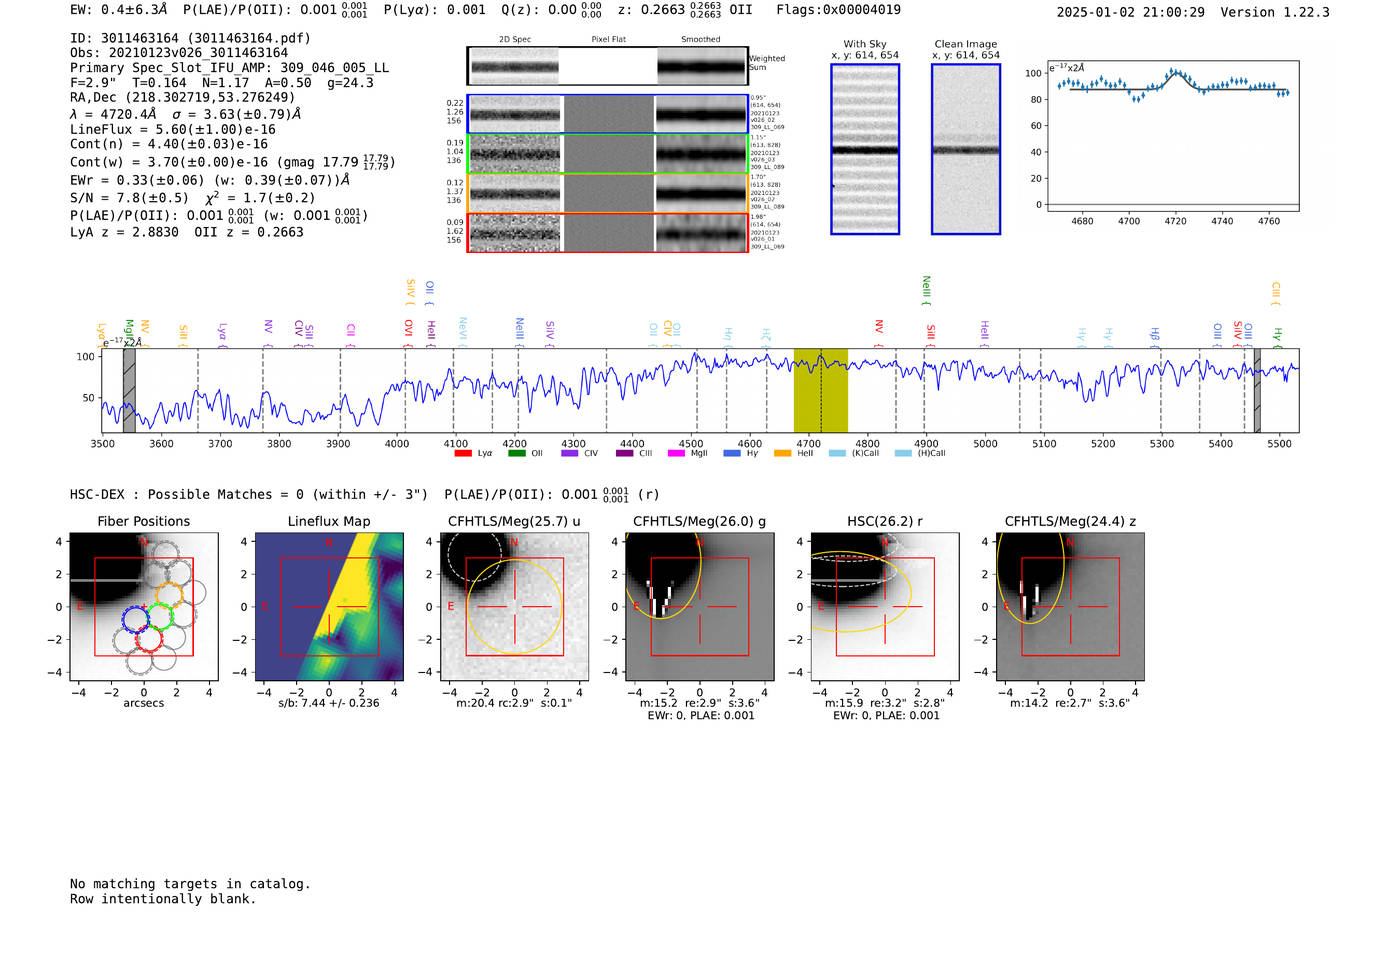Open the Lineflux Map panel
Image resolution: width=1400 pixels, height=953 pixels.
tap(329, 607)
